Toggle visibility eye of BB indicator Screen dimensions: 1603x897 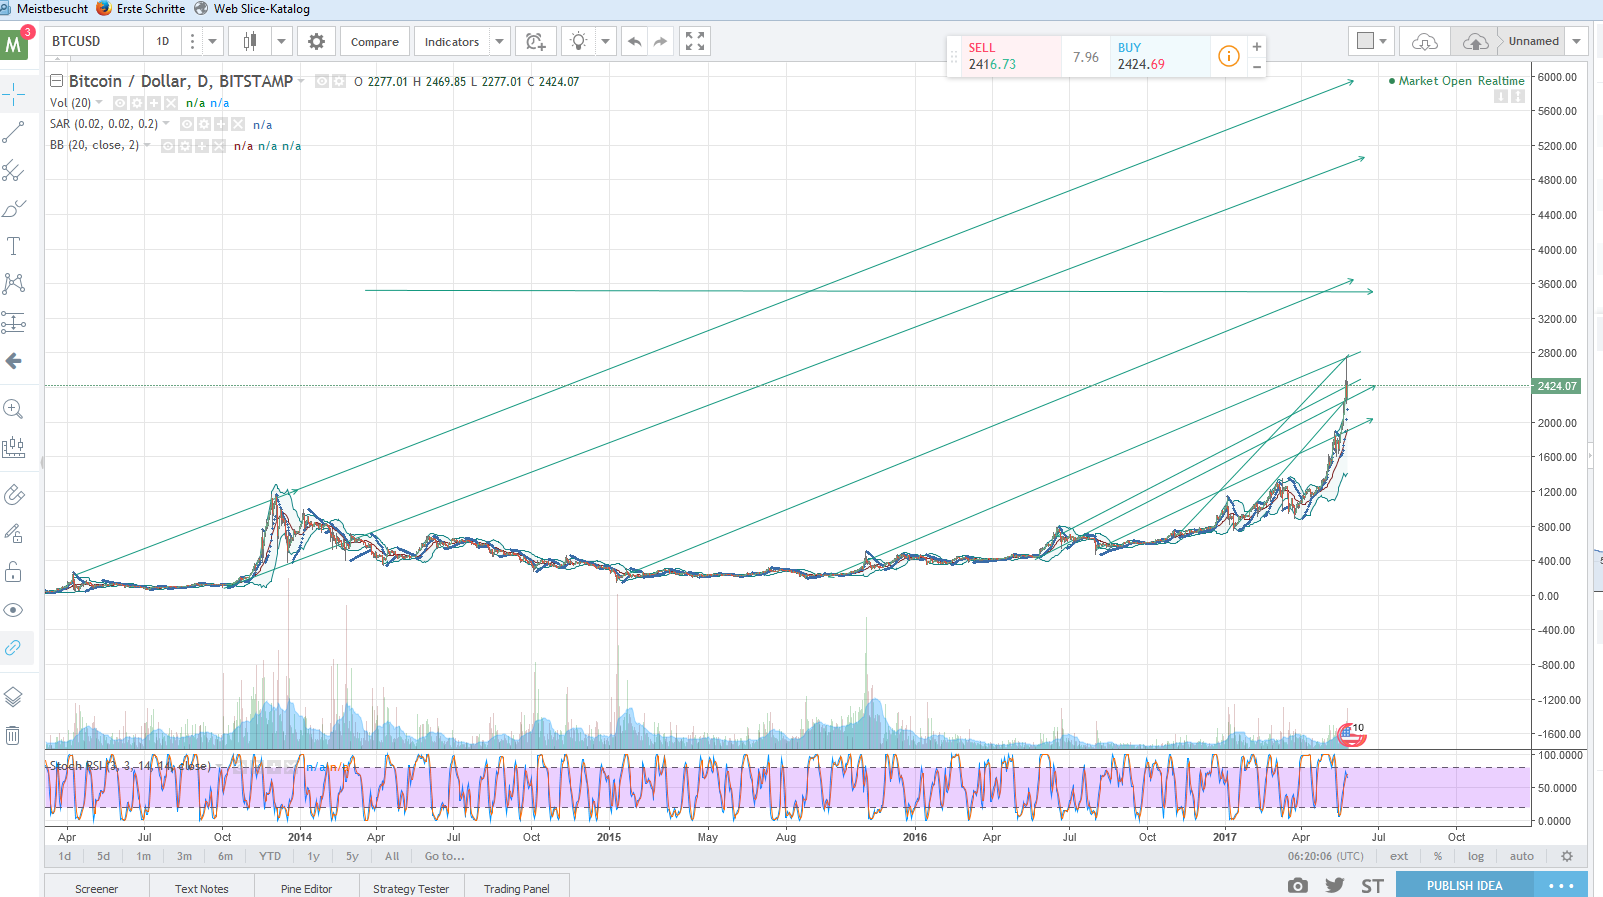[x=168, y=146]
